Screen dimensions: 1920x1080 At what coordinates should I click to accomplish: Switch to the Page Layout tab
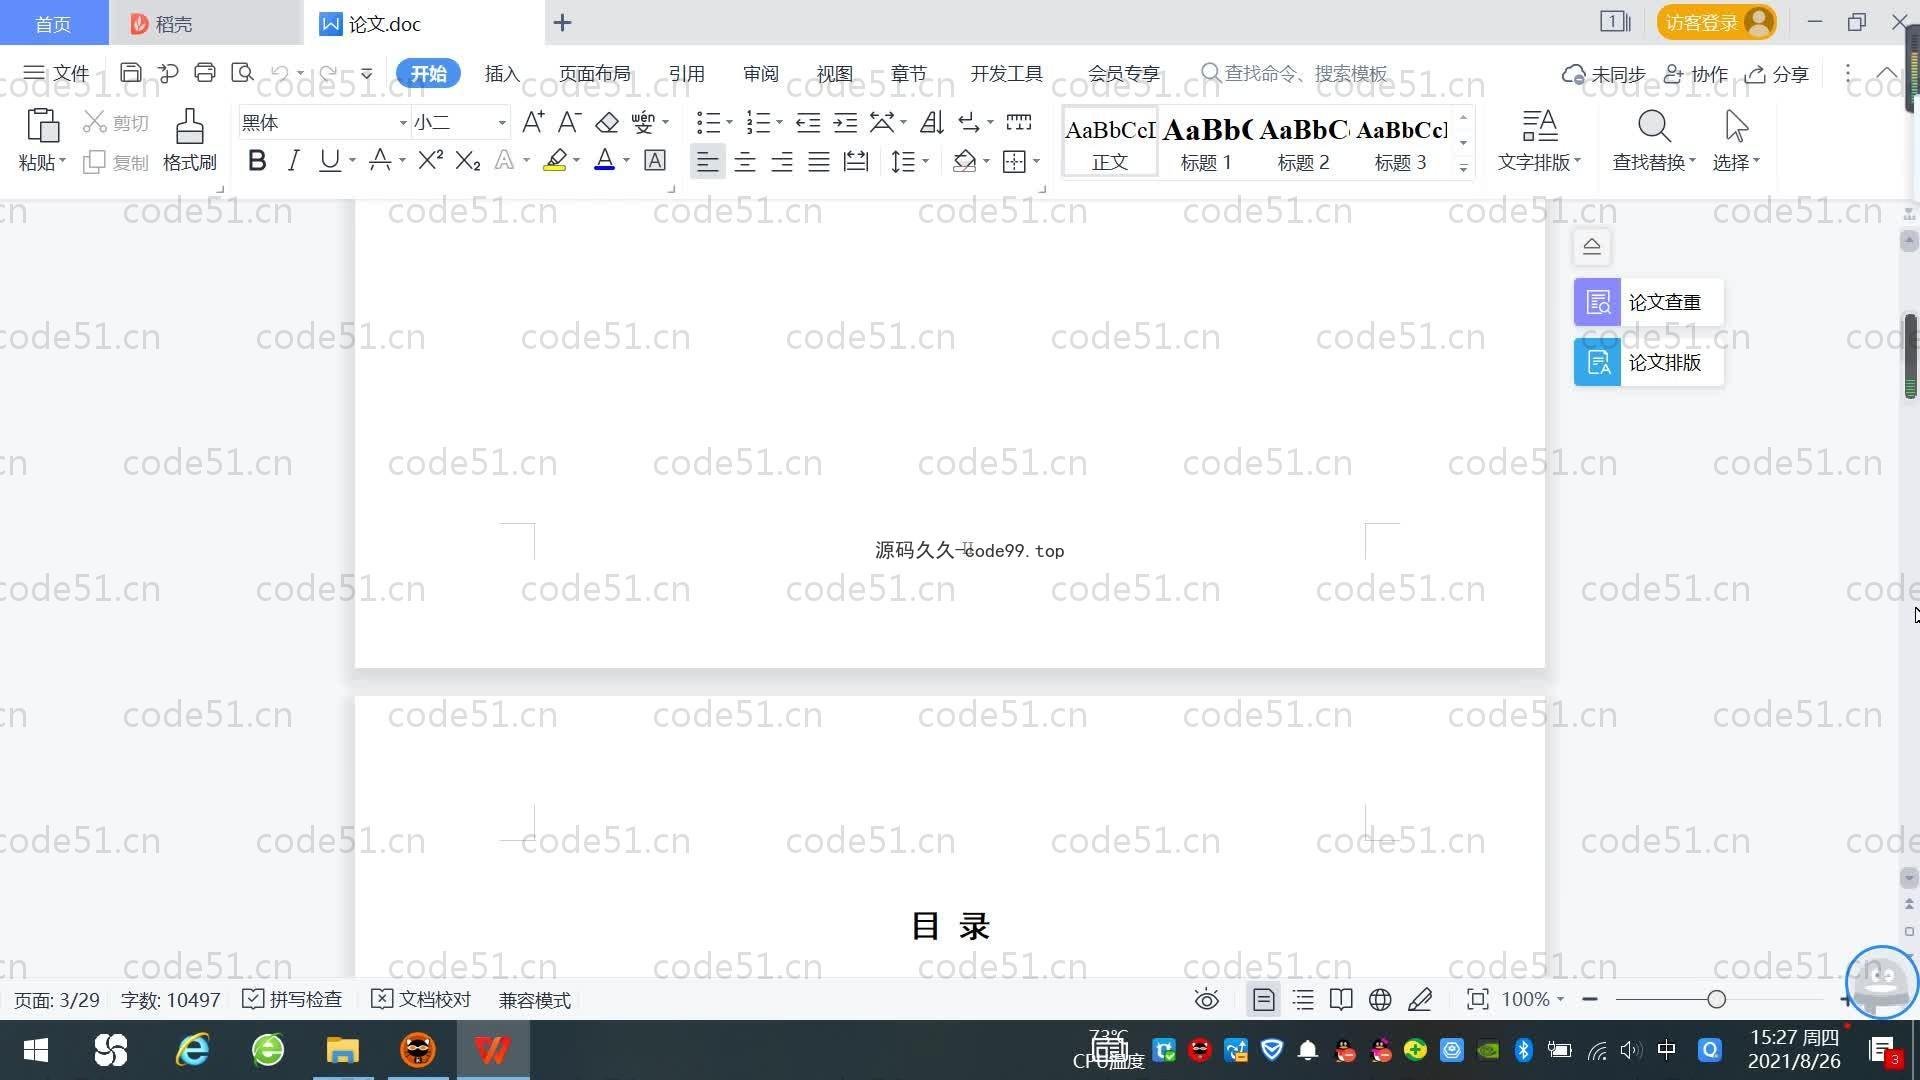pos(594,73)
